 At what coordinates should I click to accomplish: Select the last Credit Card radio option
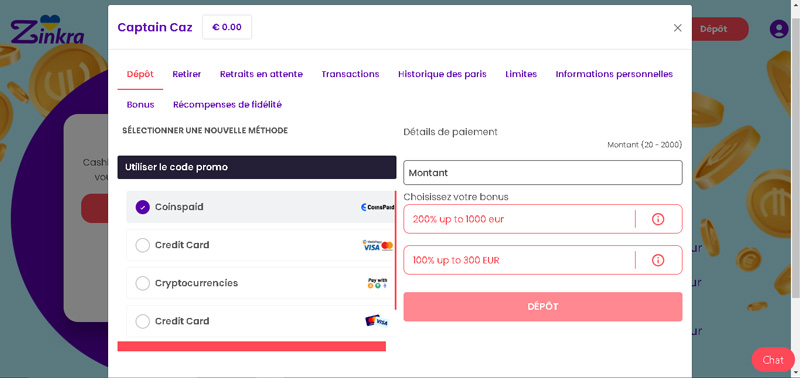142,321
